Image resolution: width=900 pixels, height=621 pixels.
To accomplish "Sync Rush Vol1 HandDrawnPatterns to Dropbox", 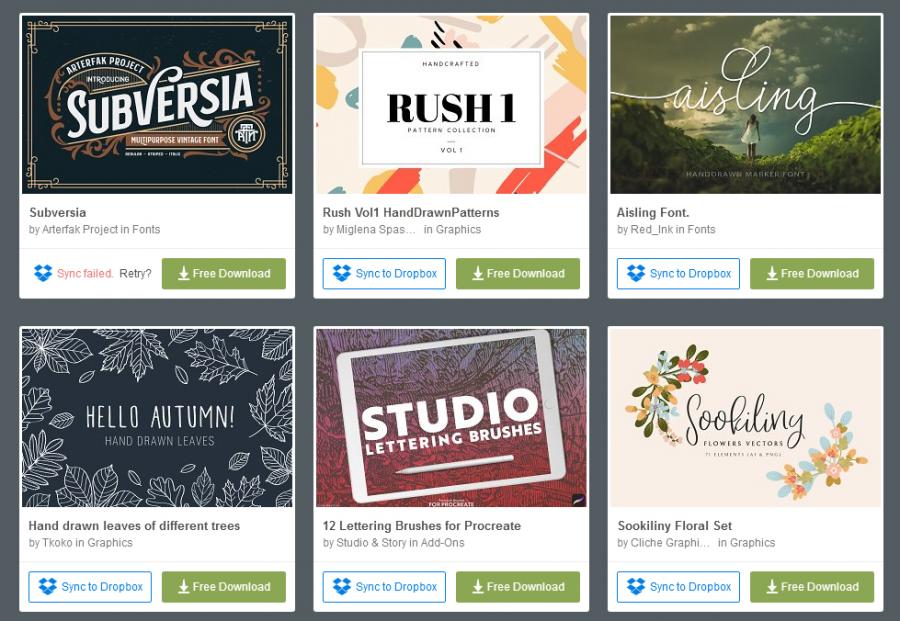I will (x=384, y=274).
